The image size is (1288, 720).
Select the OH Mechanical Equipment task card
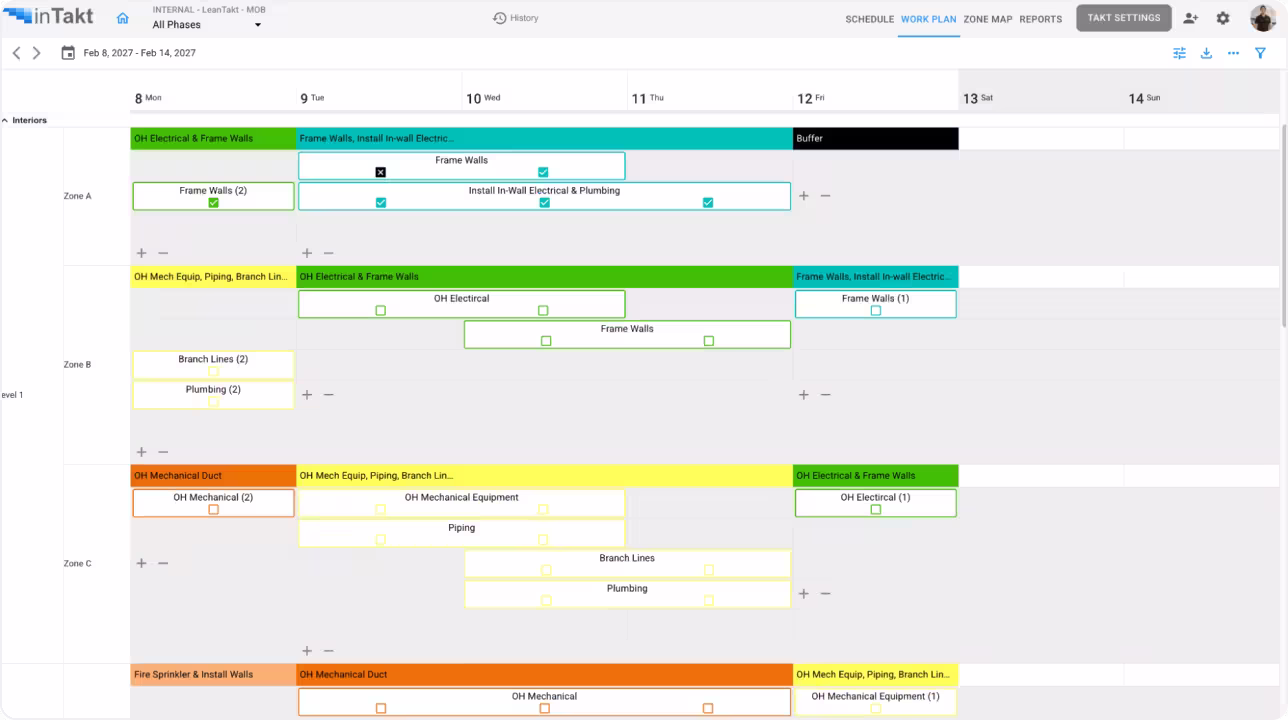click(x=461, y=503)
